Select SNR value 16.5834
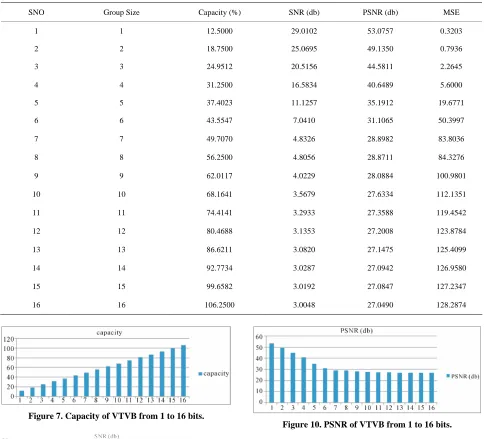Image resolution: width=484 pixels, height=439 pixels. point(304,85)
